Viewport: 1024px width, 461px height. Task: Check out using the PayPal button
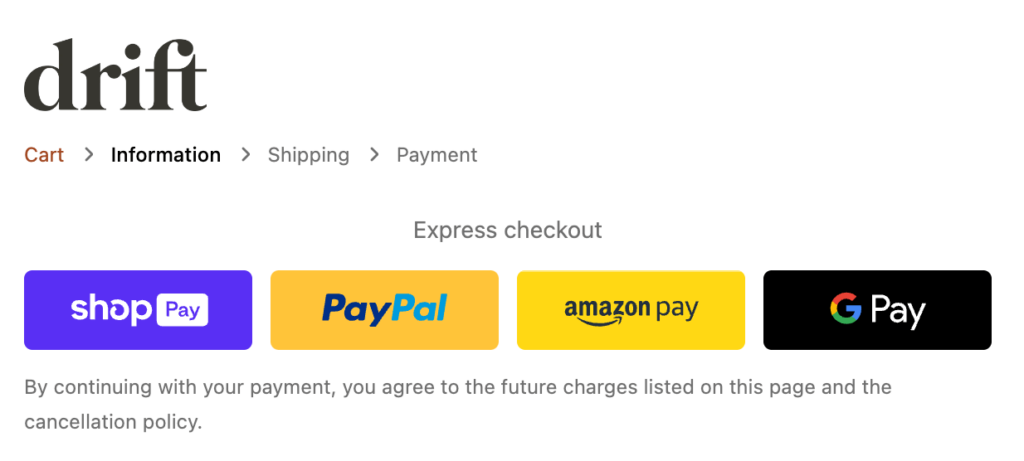[x=384, y=310]
